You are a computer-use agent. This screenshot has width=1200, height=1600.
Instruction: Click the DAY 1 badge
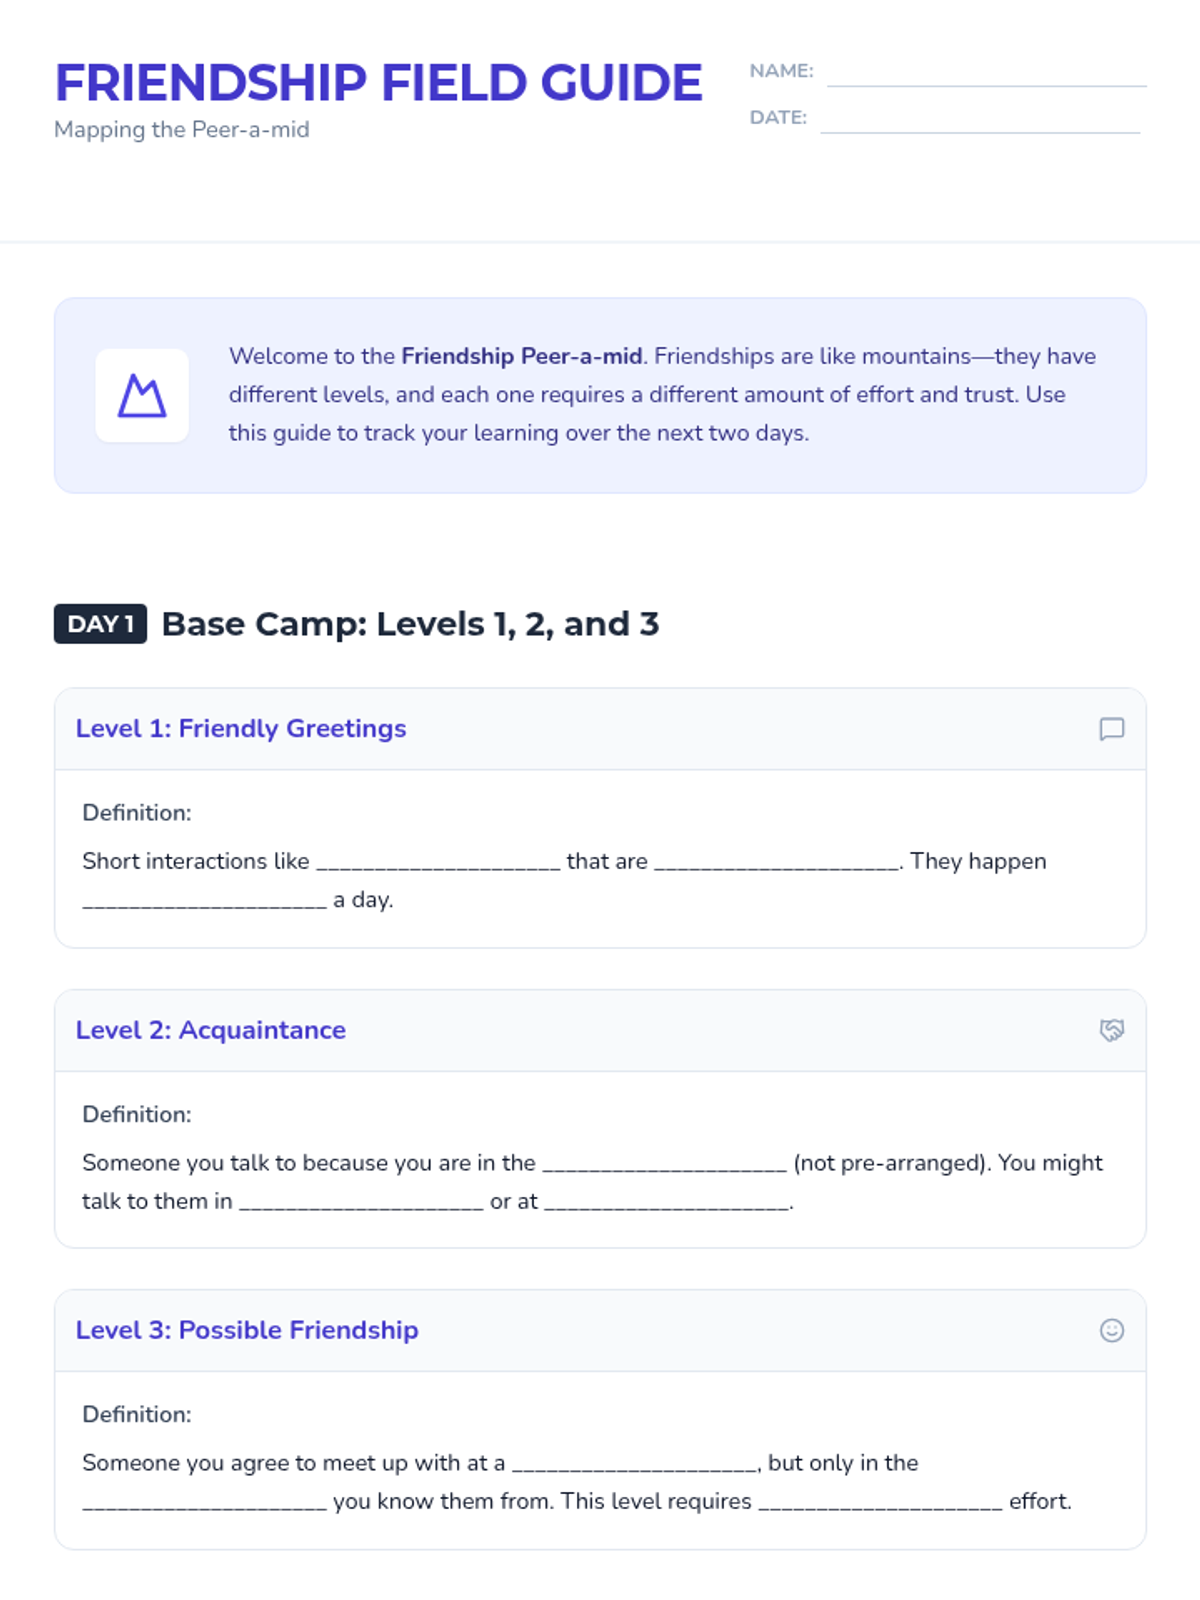click(x=100, y=624)
